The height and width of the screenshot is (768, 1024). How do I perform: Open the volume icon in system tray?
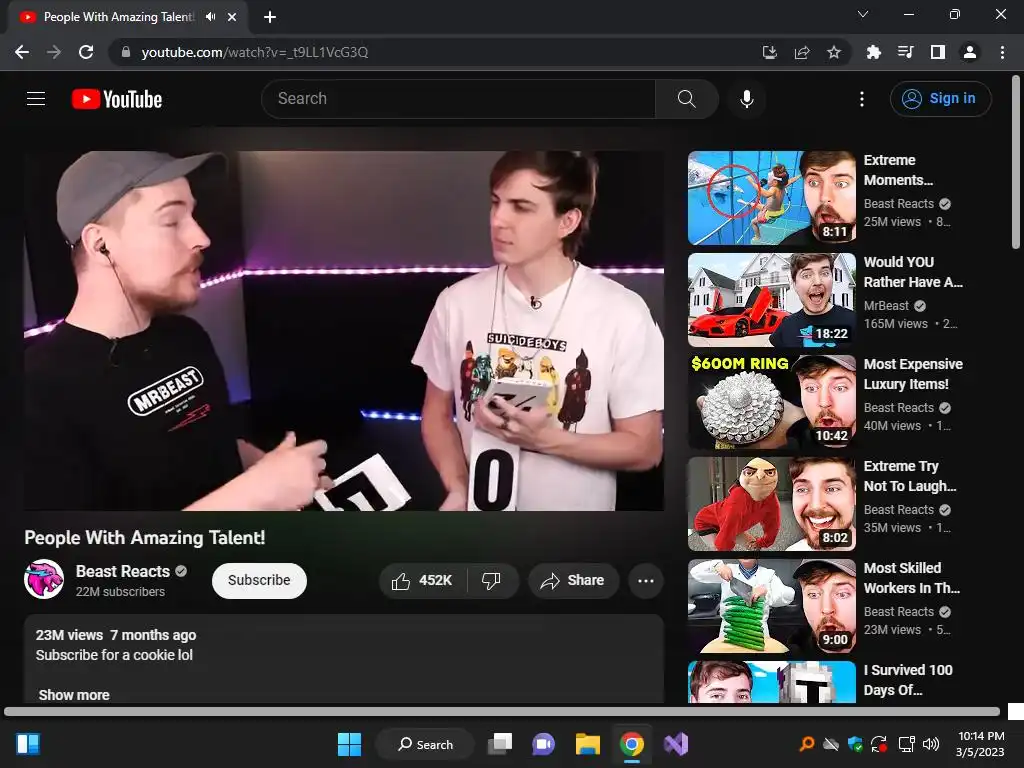coord(931,744)
